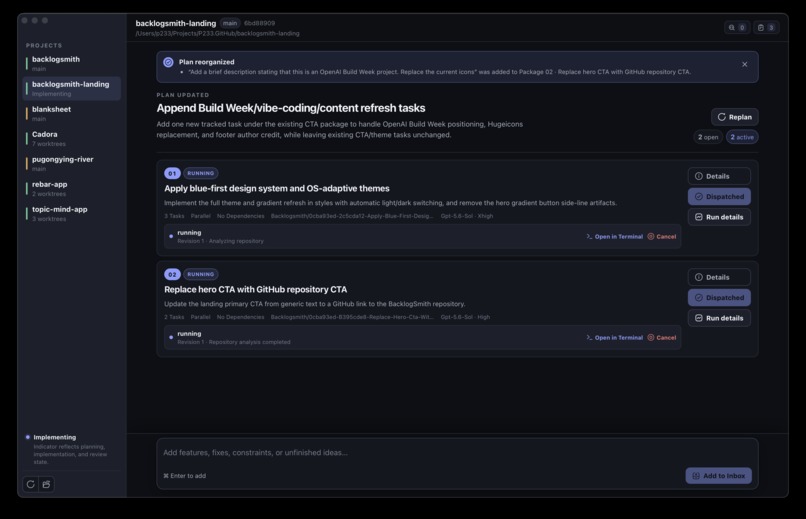Image resolution: width=806 pixels, height=519 pixels.
Task: Click the Implementing status indicator
Action: pos(54,437)
